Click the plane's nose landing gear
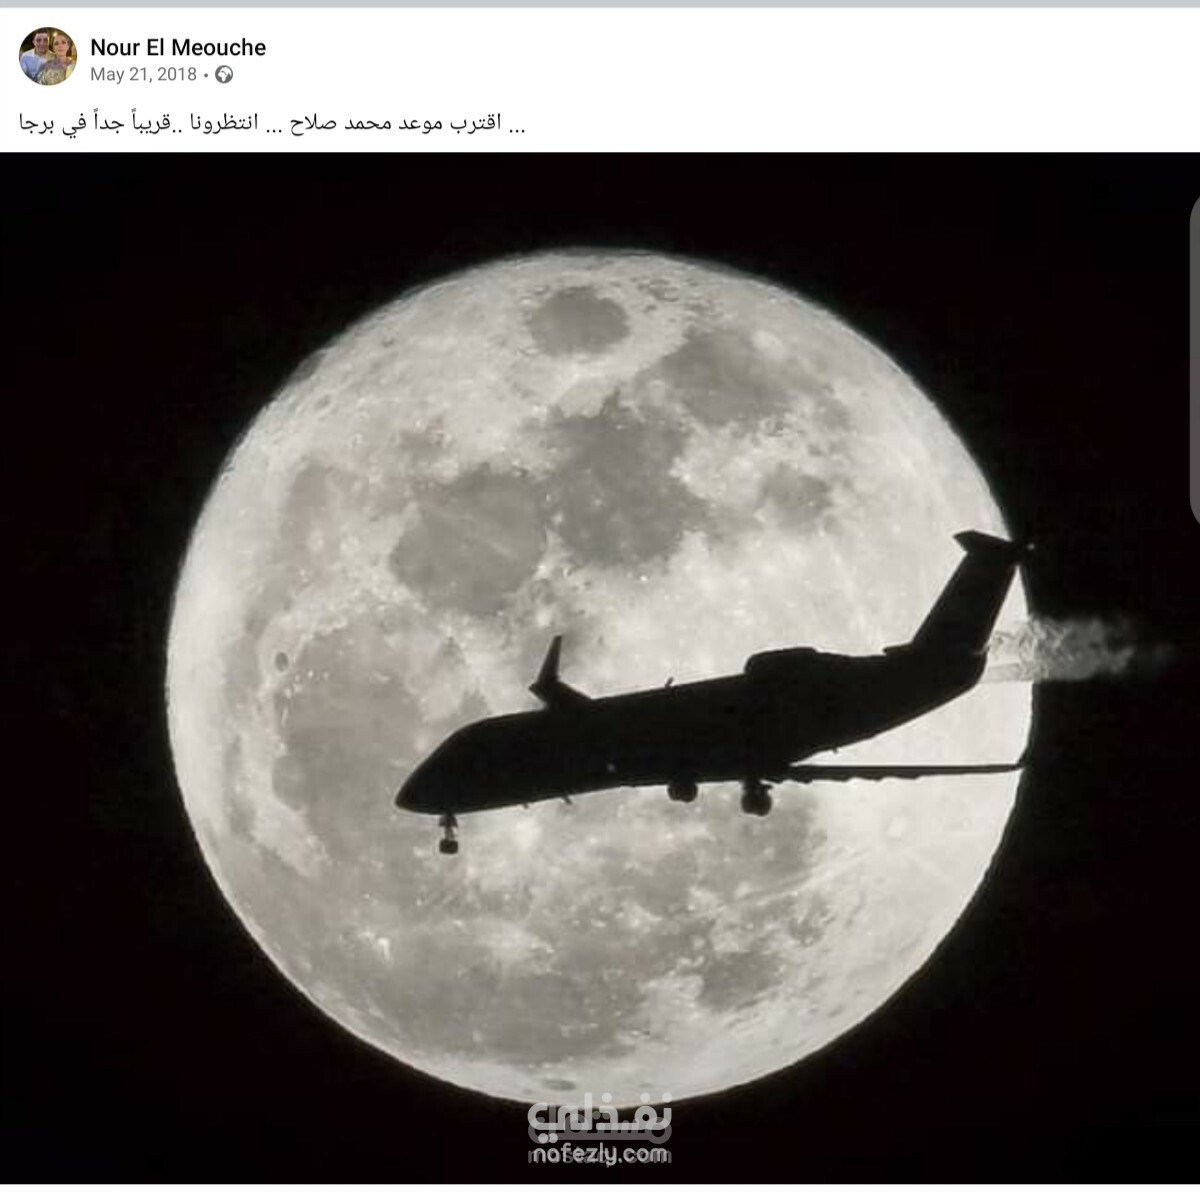Viewport: 1200px width, 1192px height. coord(447,833)
